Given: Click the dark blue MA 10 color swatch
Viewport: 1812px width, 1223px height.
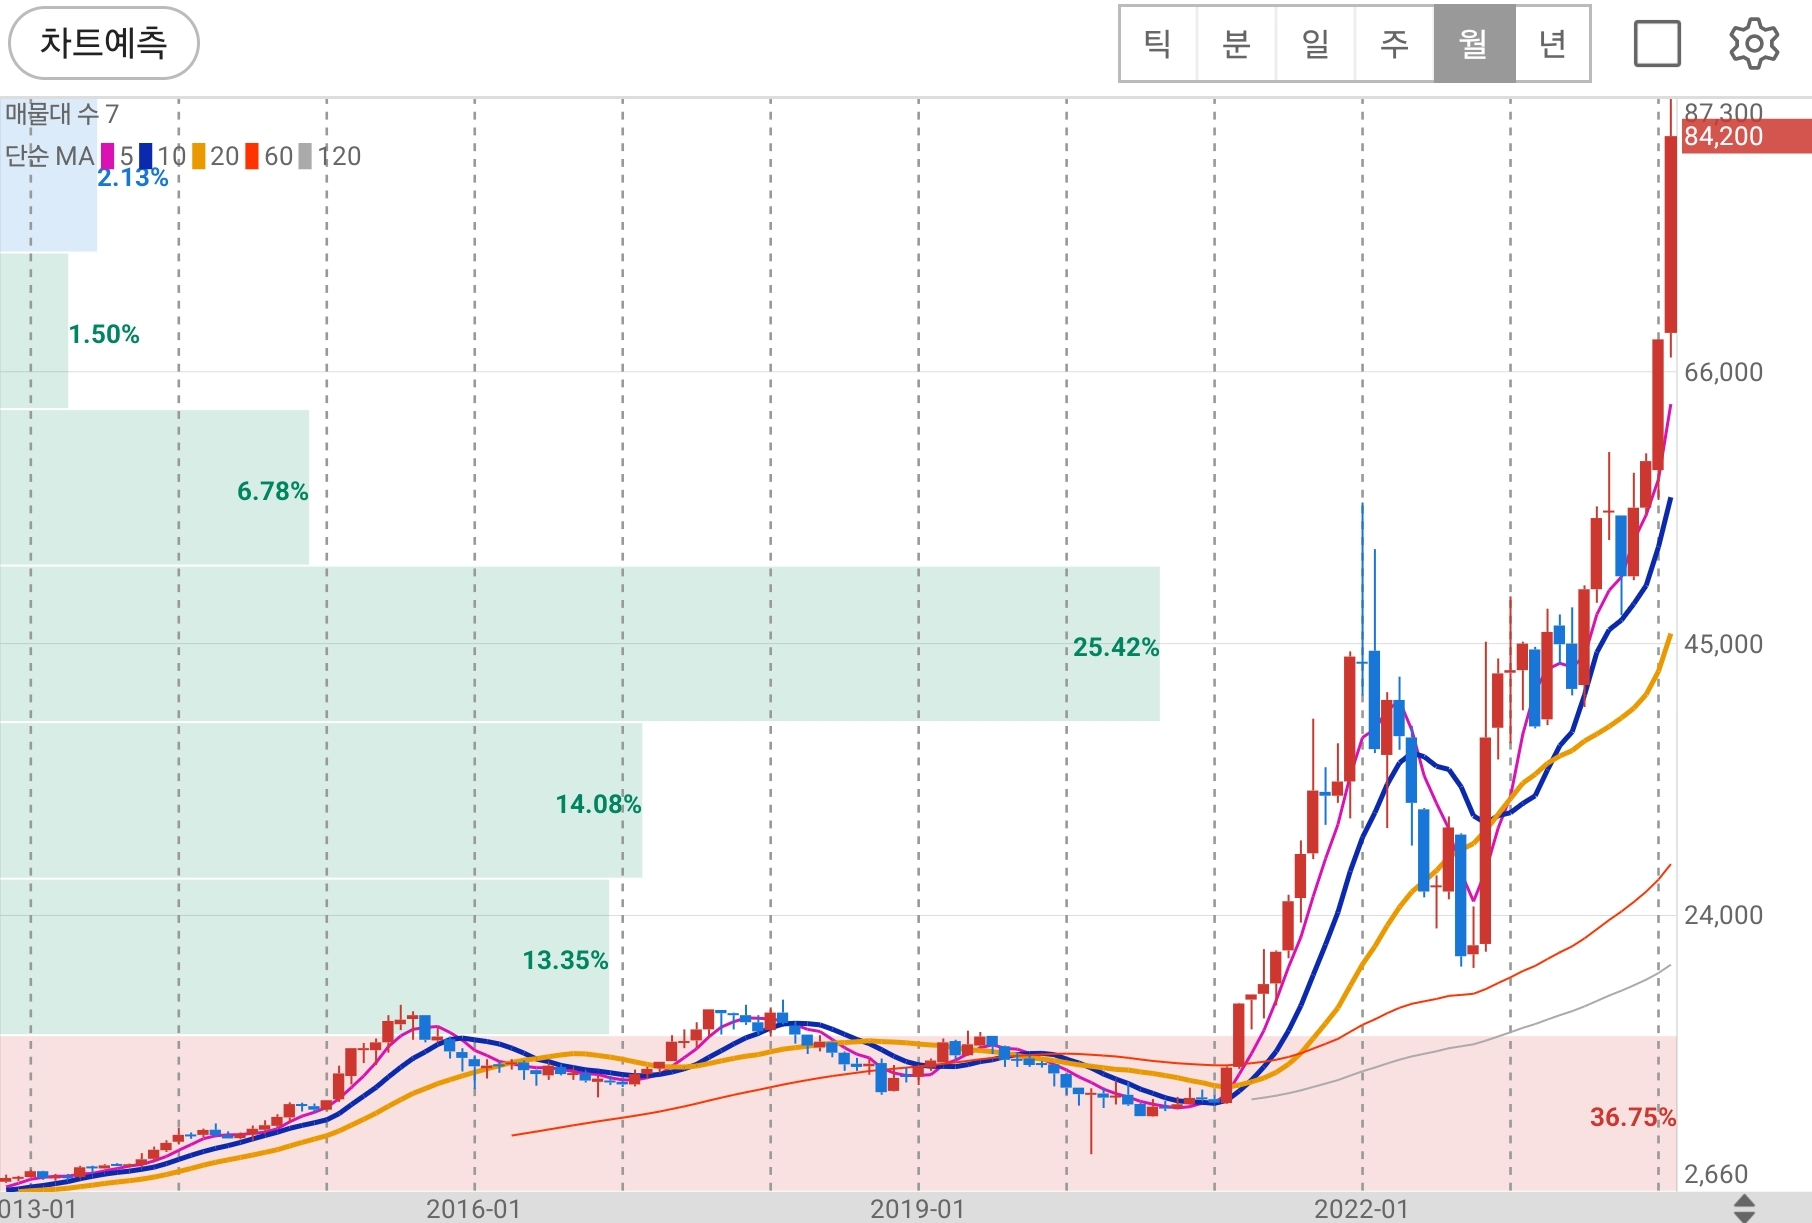Looking at the screenshot, I should tap(146, 156).
